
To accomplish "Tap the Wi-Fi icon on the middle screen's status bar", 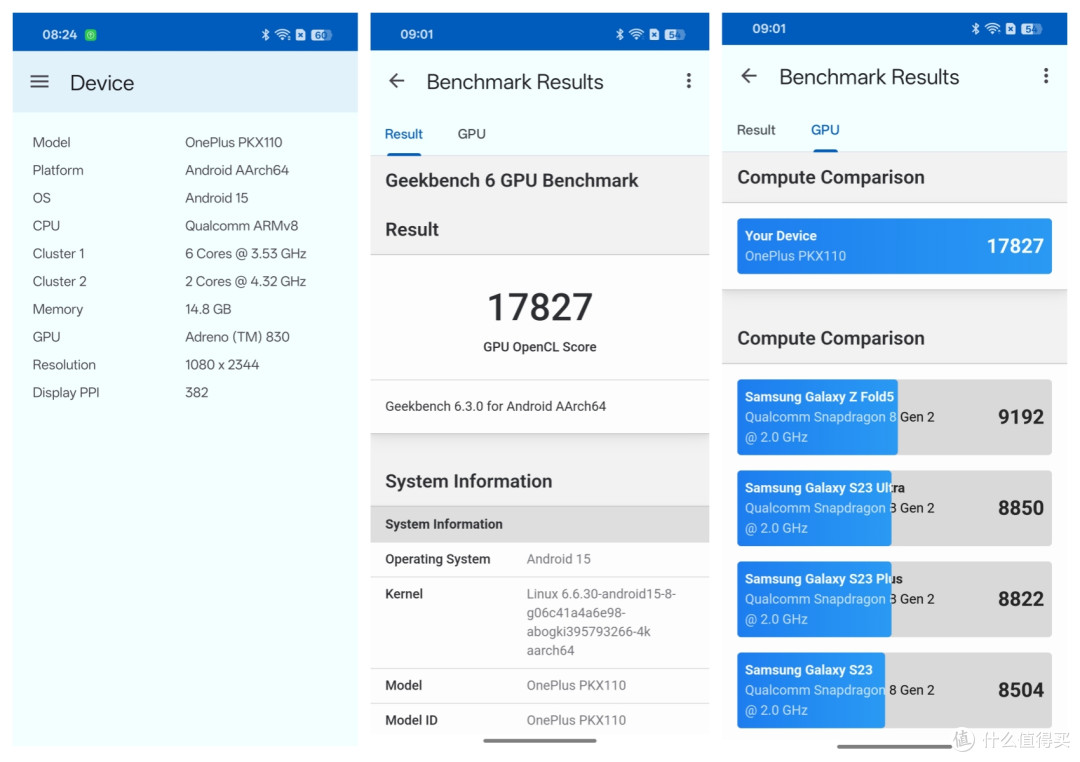I will 636,34.
